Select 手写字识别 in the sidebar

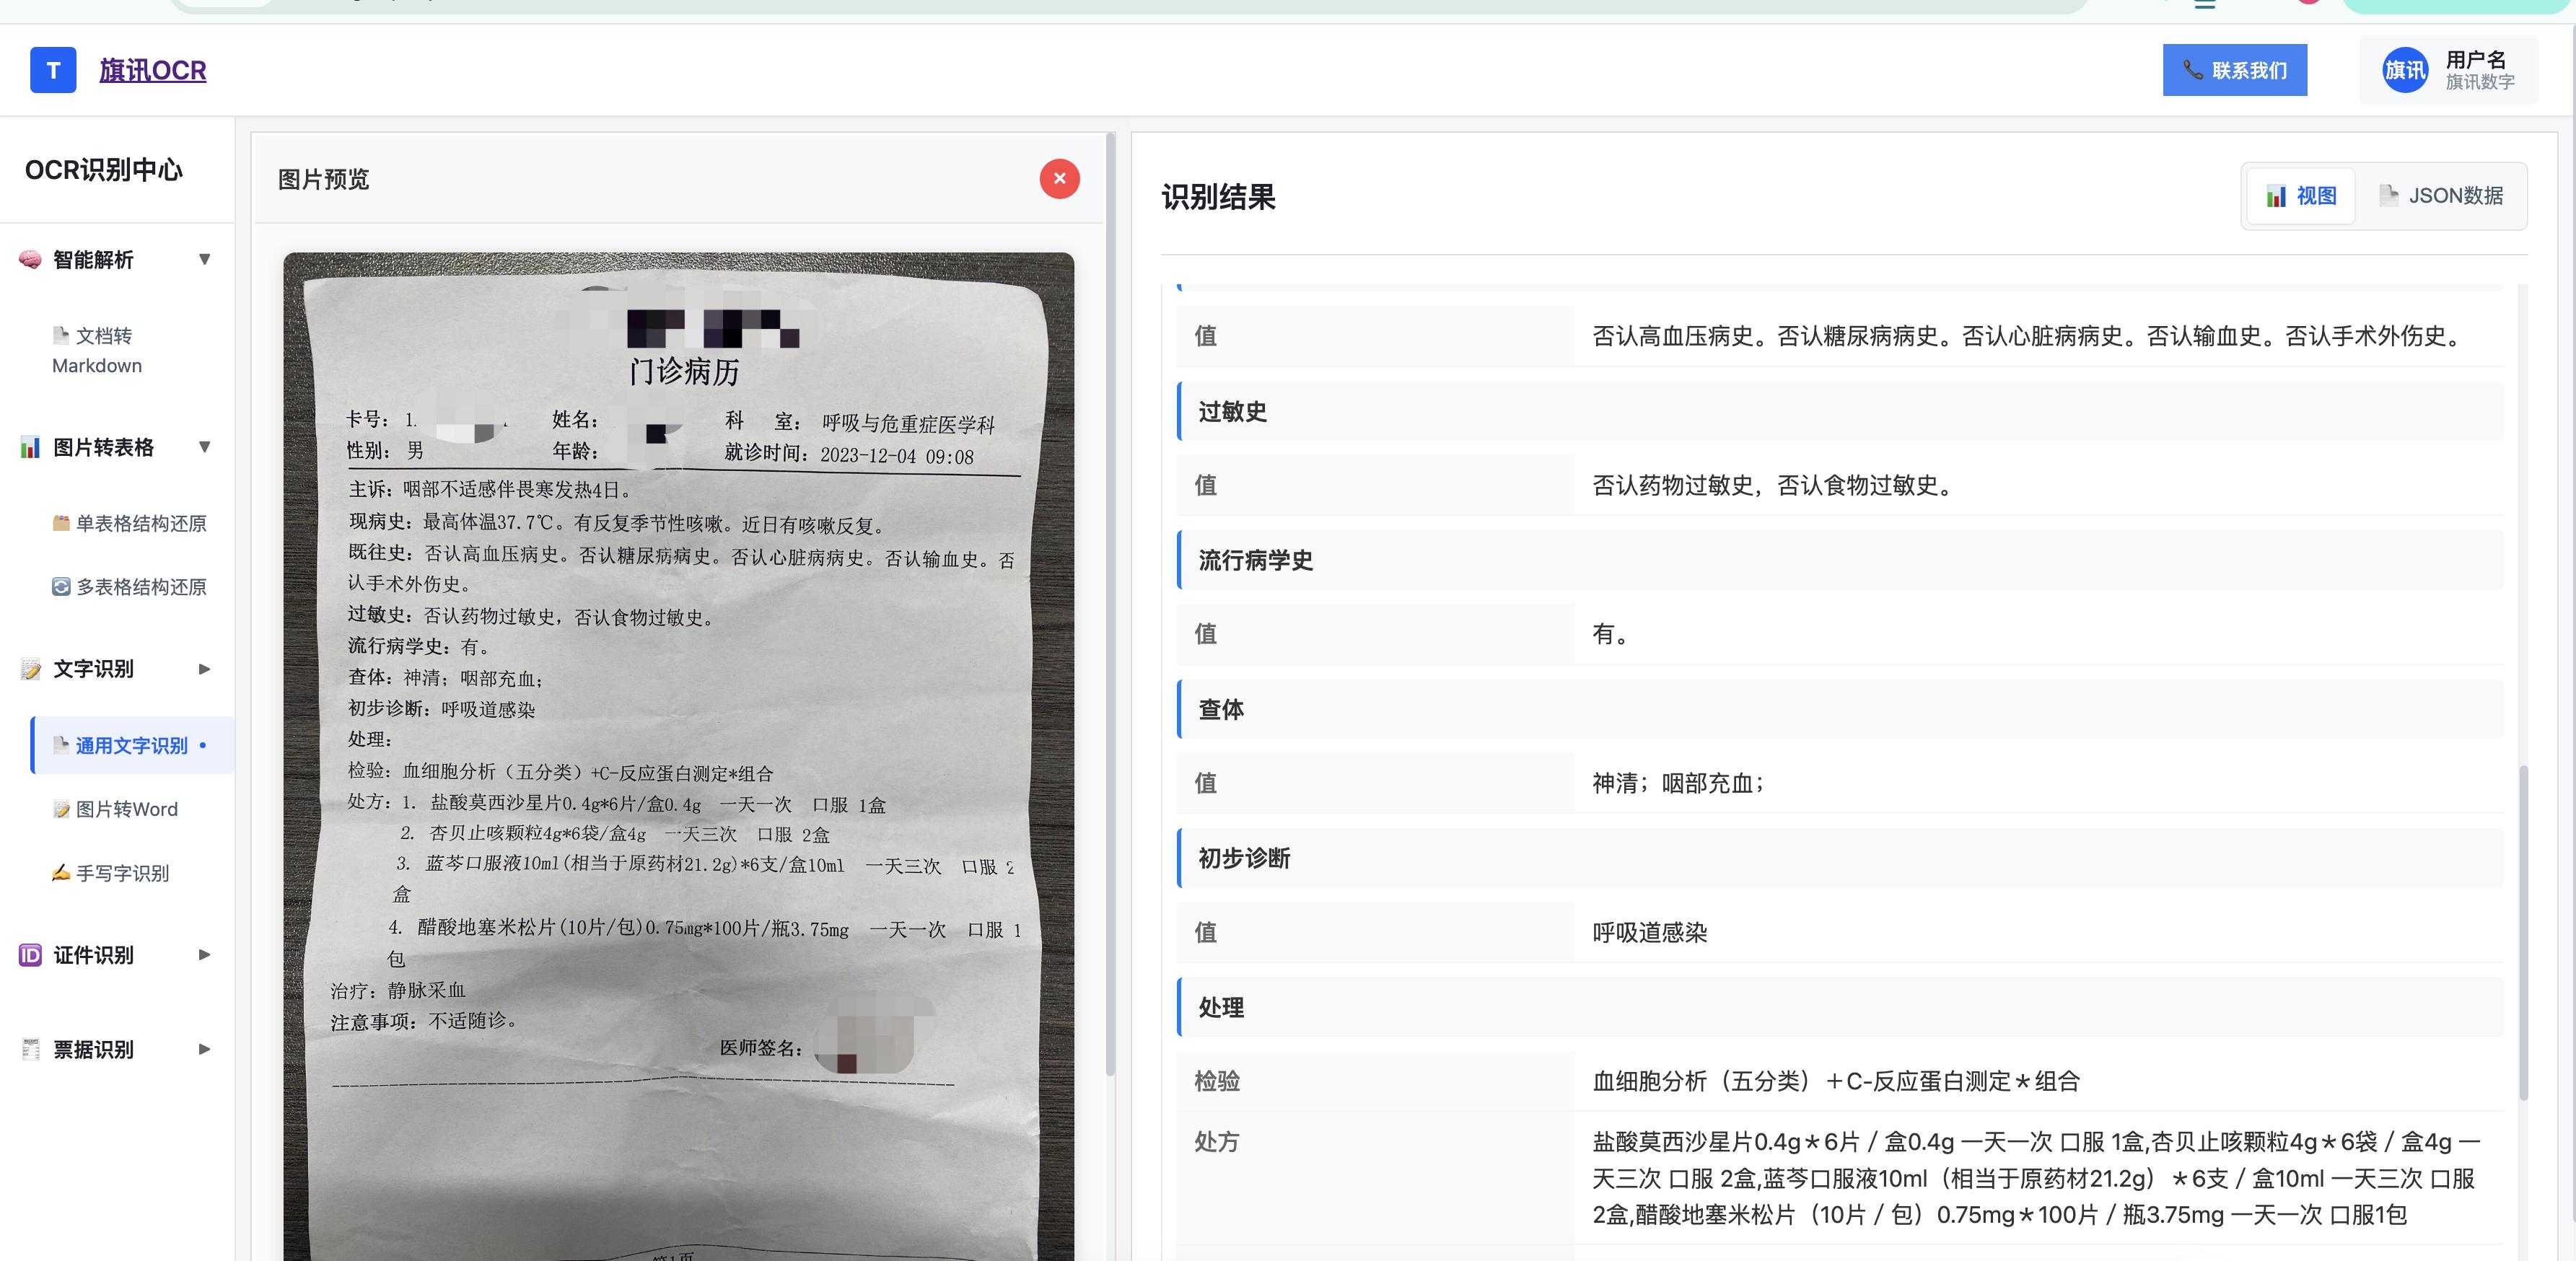coord(121,873)
